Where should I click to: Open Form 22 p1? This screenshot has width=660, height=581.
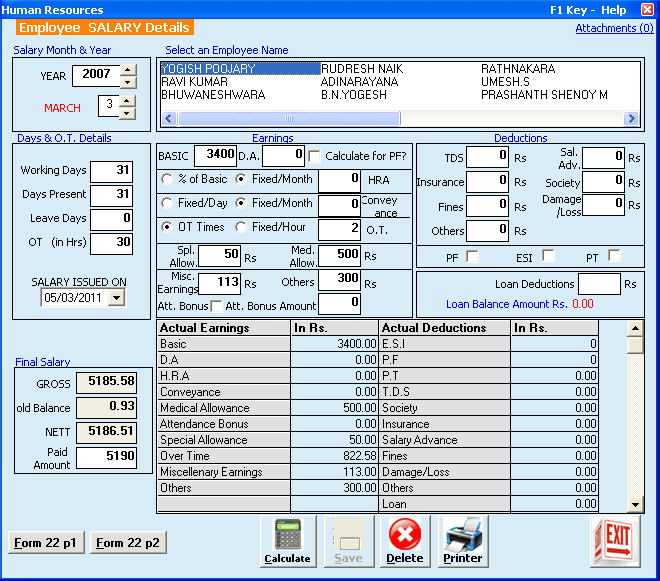[x=46, y=543]
